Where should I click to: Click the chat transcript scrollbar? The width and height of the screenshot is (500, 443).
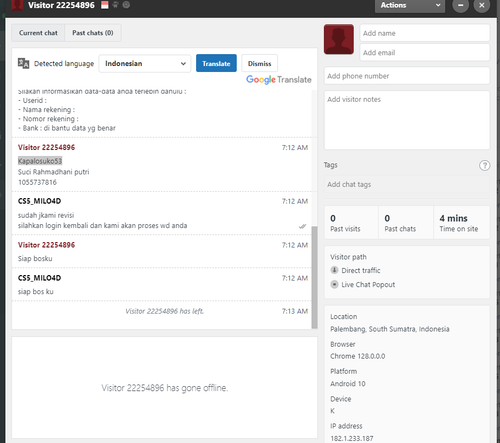pos(314,277)
